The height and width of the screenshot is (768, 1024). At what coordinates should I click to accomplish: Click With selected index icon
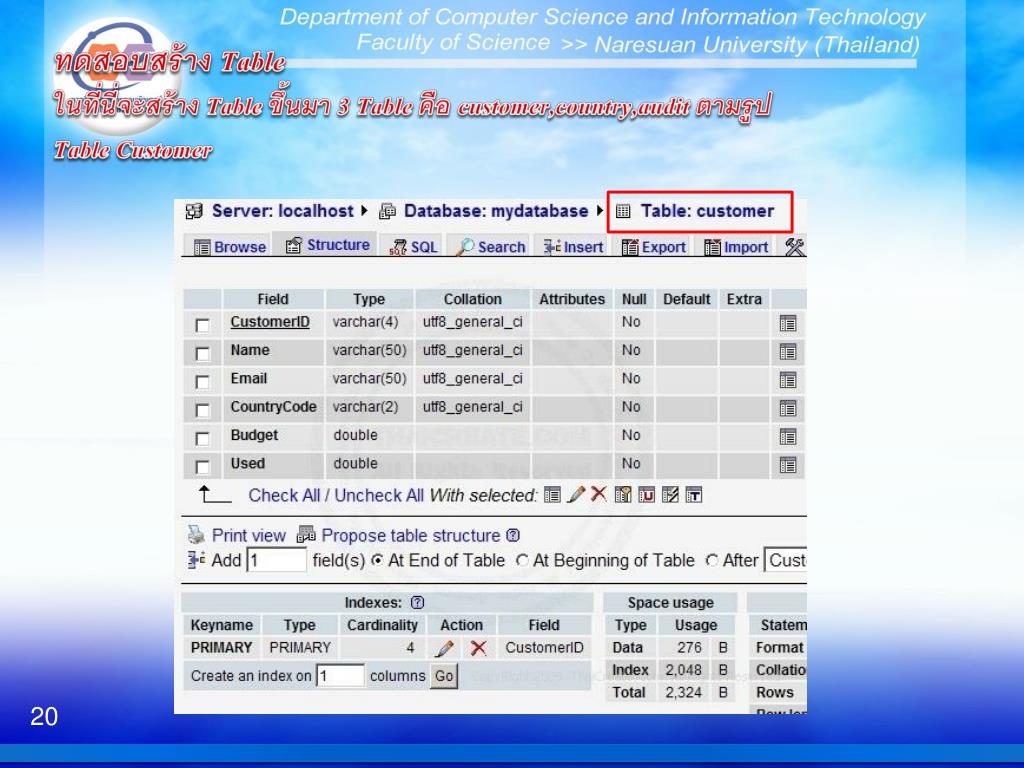click(670, 494)
